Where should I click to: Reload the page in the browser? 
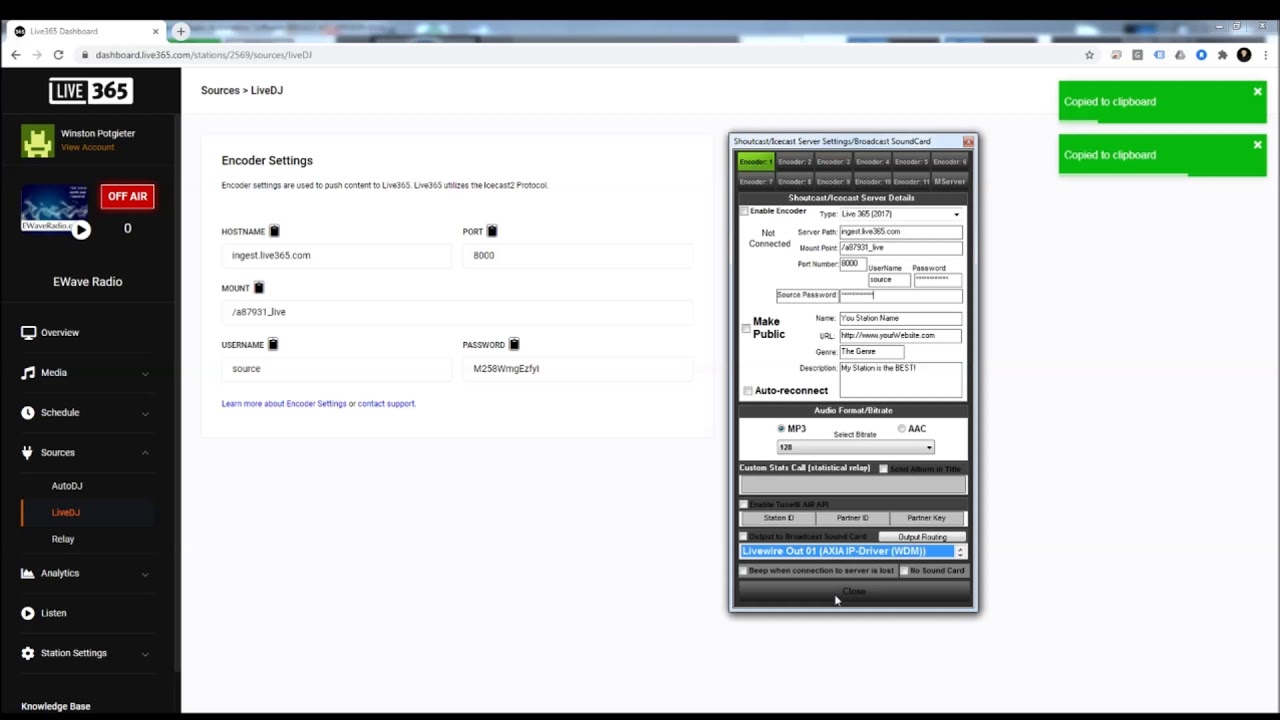tap(58, 55)
